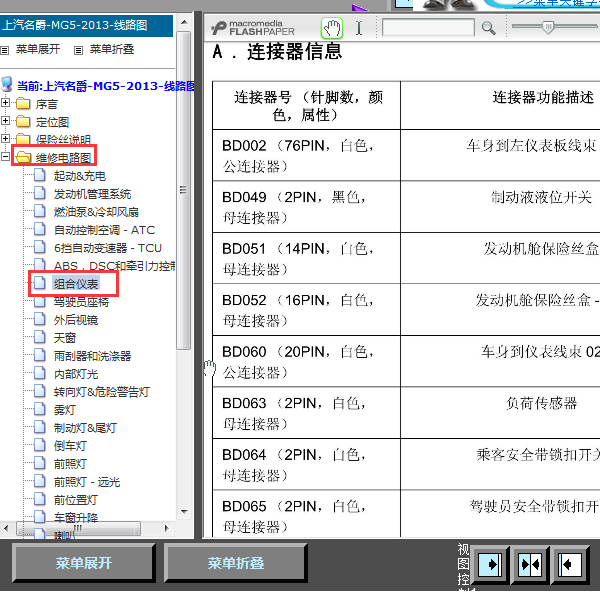This screenshot has height=592, width=600.
Task: Open the 前照灯 - 远光 document
Action: (87, 482)
